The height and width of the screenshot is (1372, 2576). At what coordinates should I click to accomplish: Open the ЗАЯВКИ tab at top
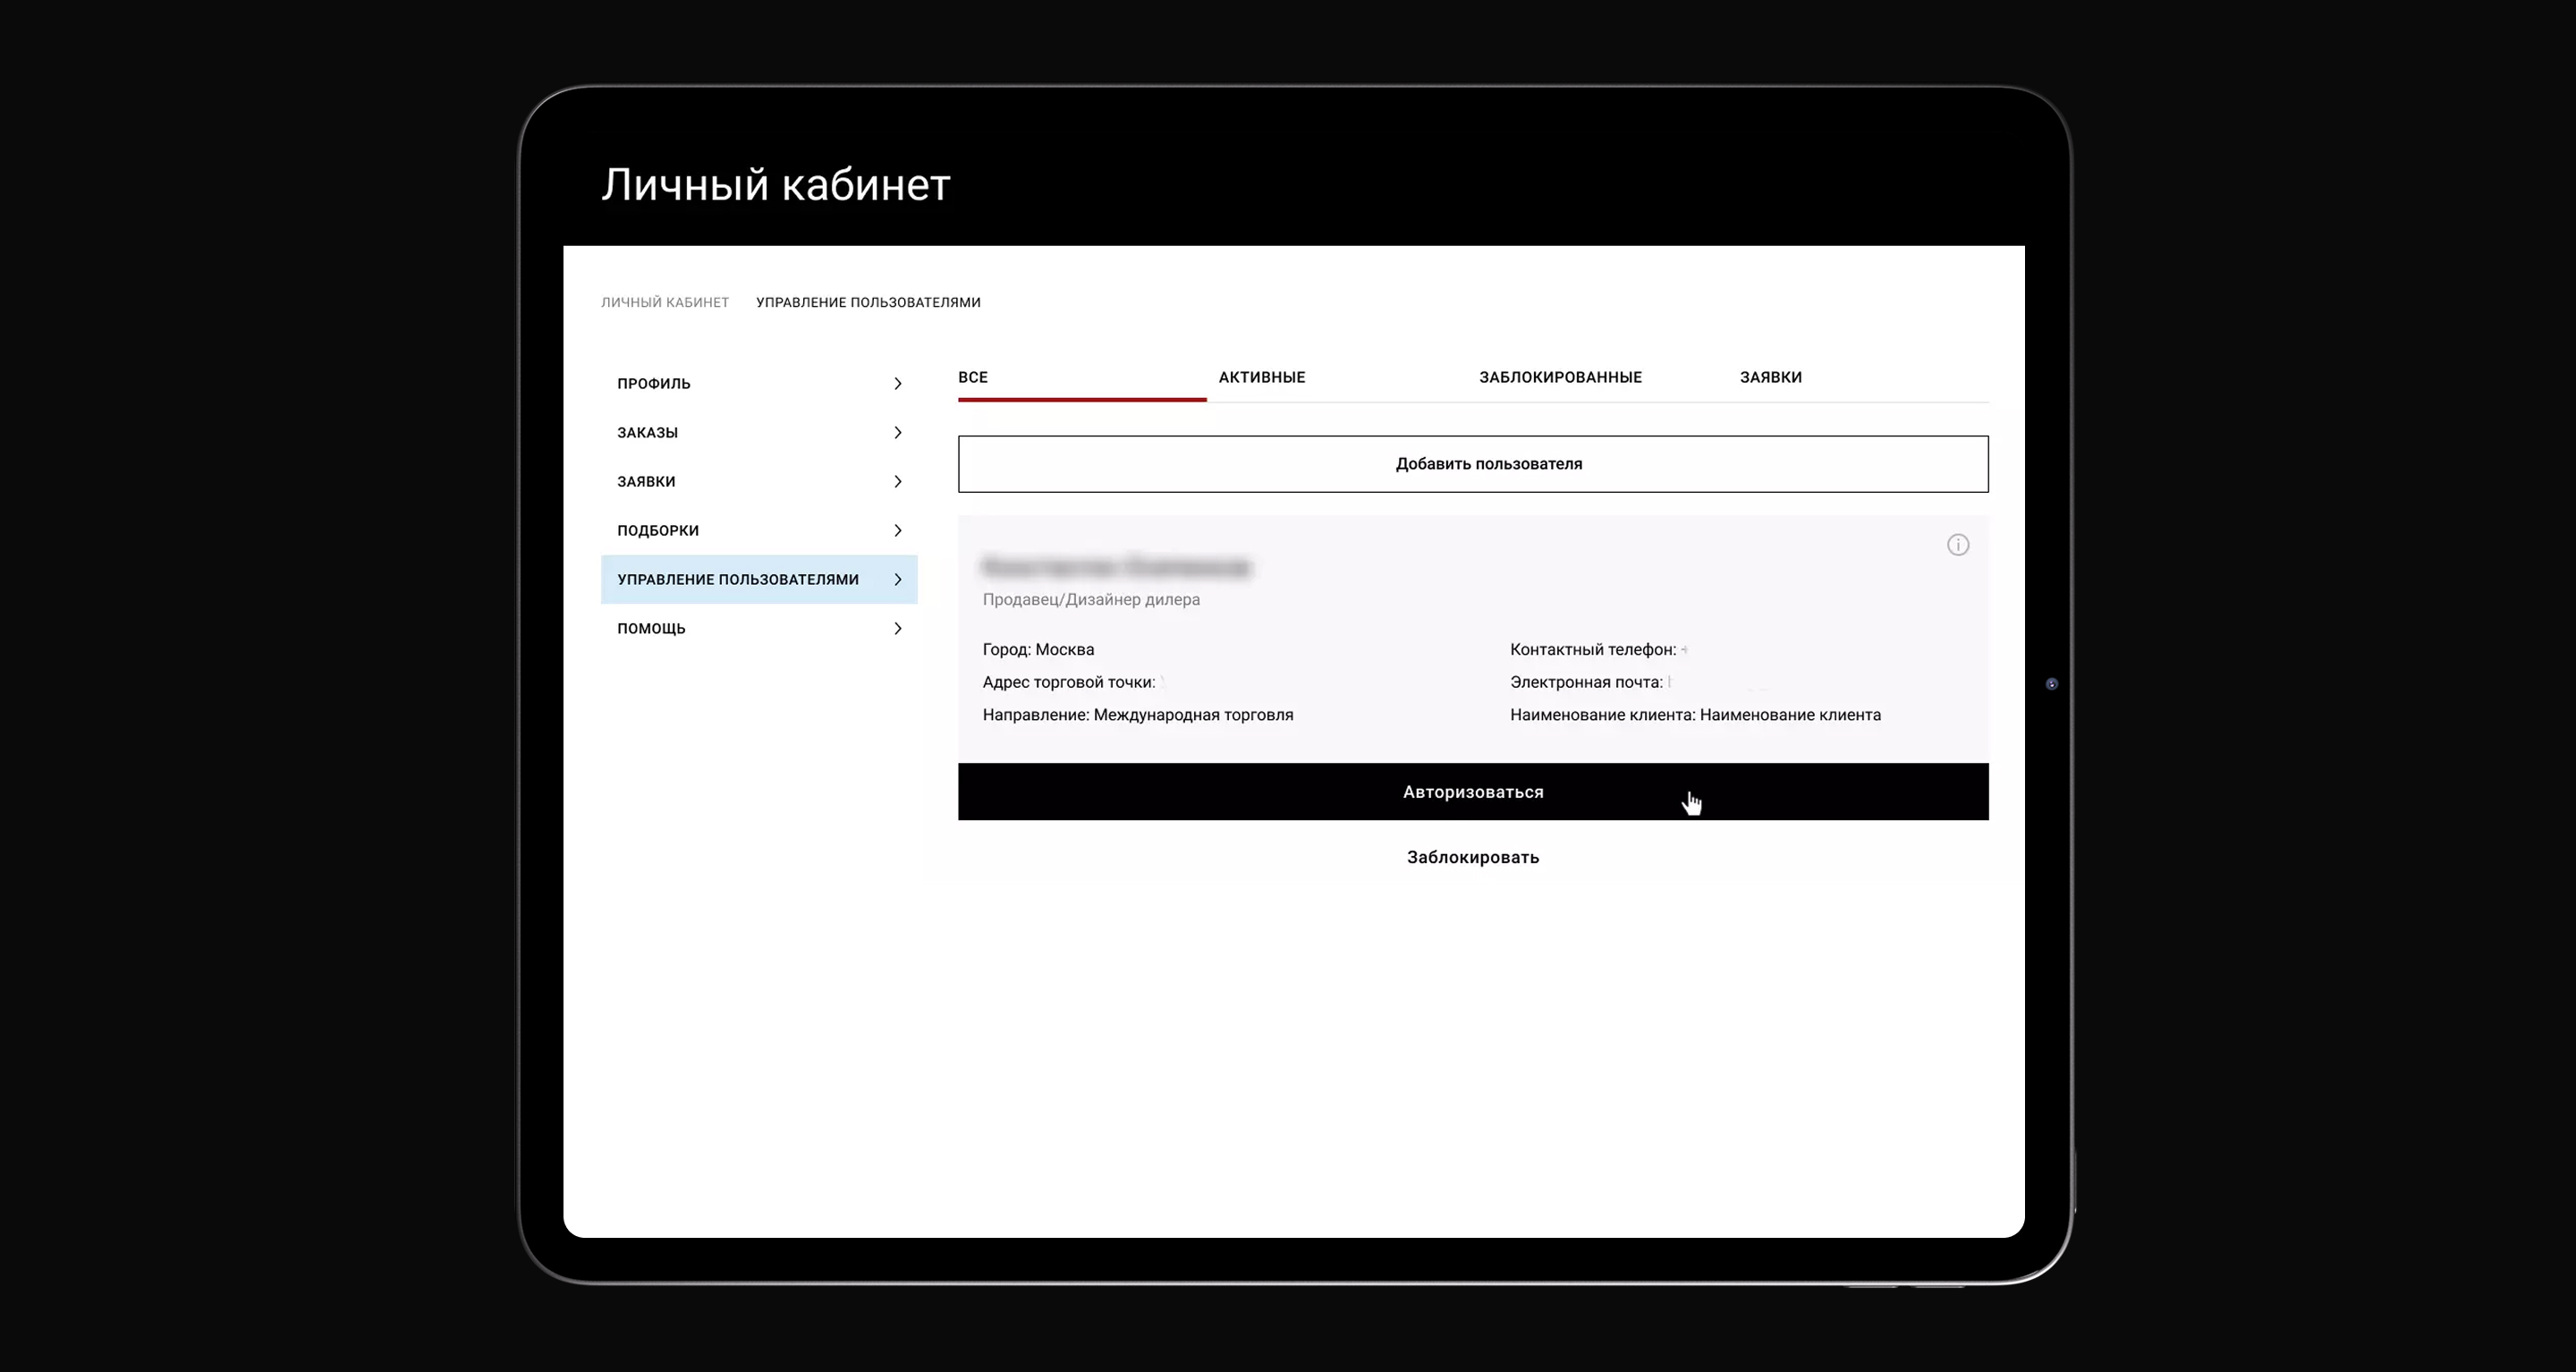1770,377
